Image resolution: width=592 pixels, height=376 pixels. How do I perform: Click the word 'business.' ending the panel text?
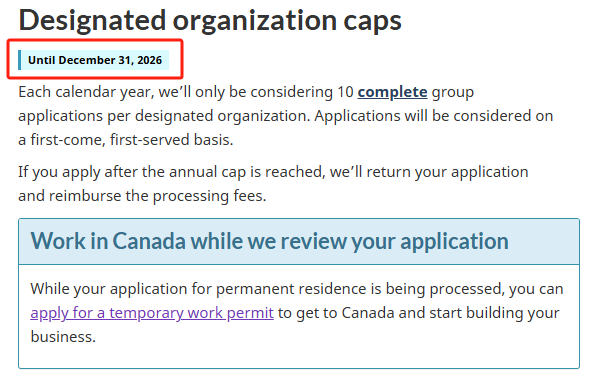tap(63, 337)
